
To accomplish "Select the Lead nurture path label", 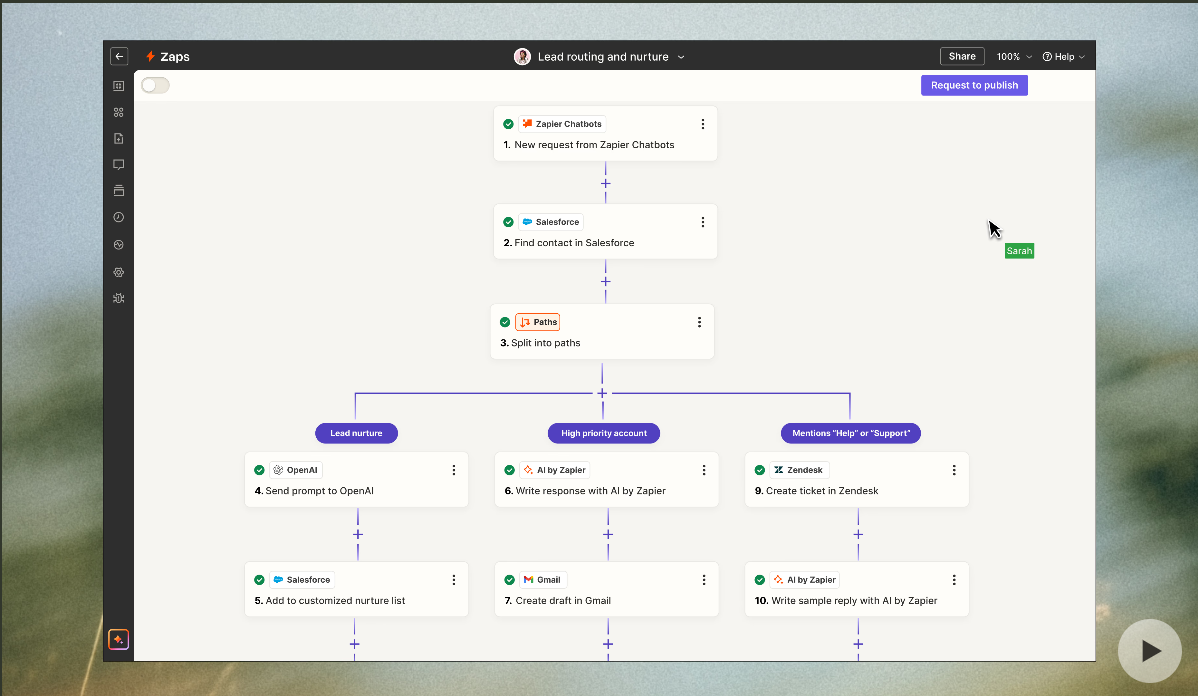I will [x=356, y=433].
